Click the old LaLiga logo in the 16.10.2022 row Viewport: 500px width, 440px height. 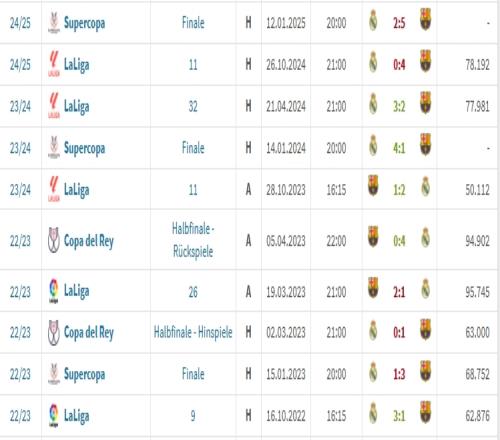point(54,415)
